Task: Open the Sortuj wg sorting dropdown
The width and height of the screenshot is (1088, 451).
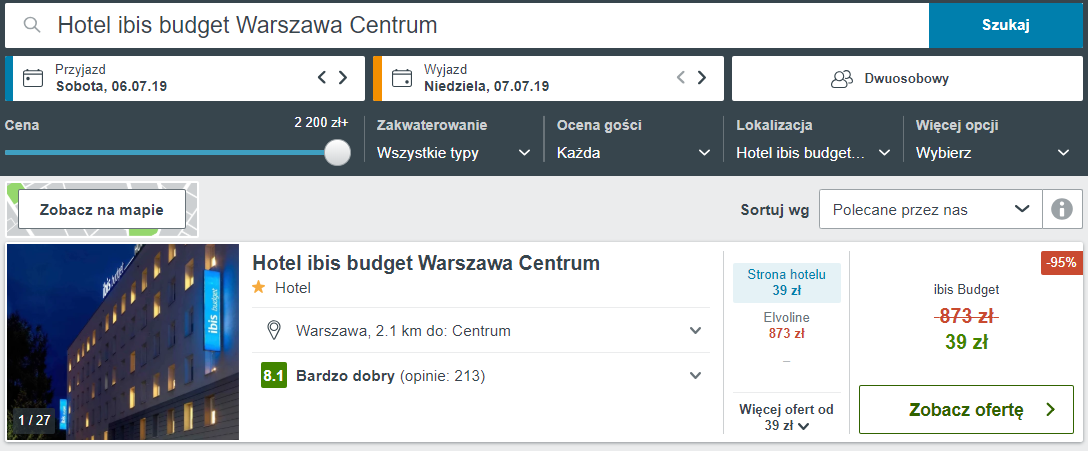Action: 930,209
